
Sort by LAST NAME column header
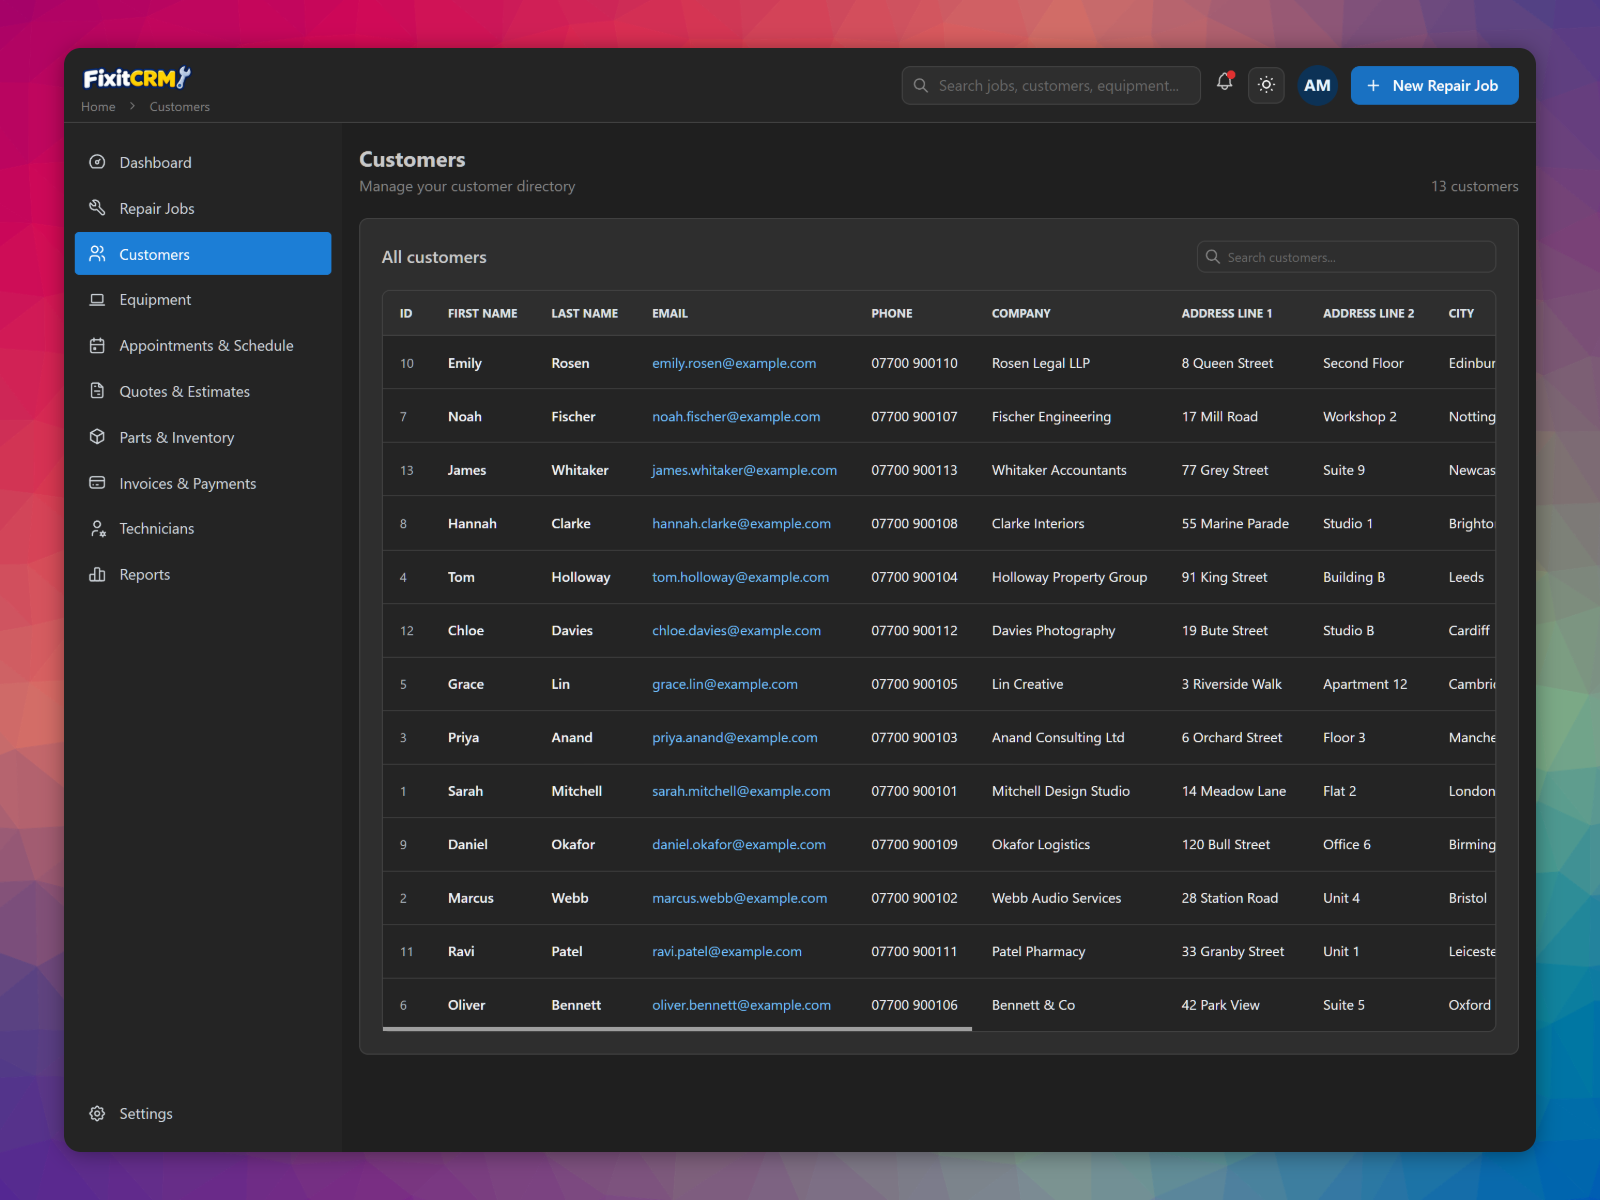click(x=584, y=314)
